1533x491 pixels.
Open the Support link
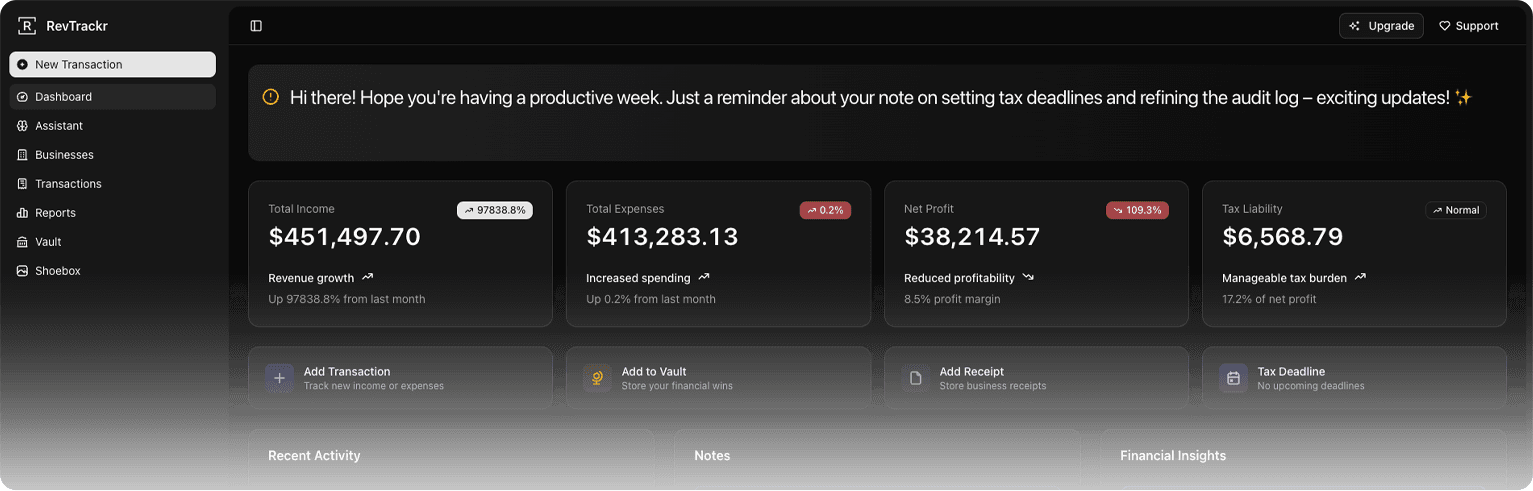1468,26
